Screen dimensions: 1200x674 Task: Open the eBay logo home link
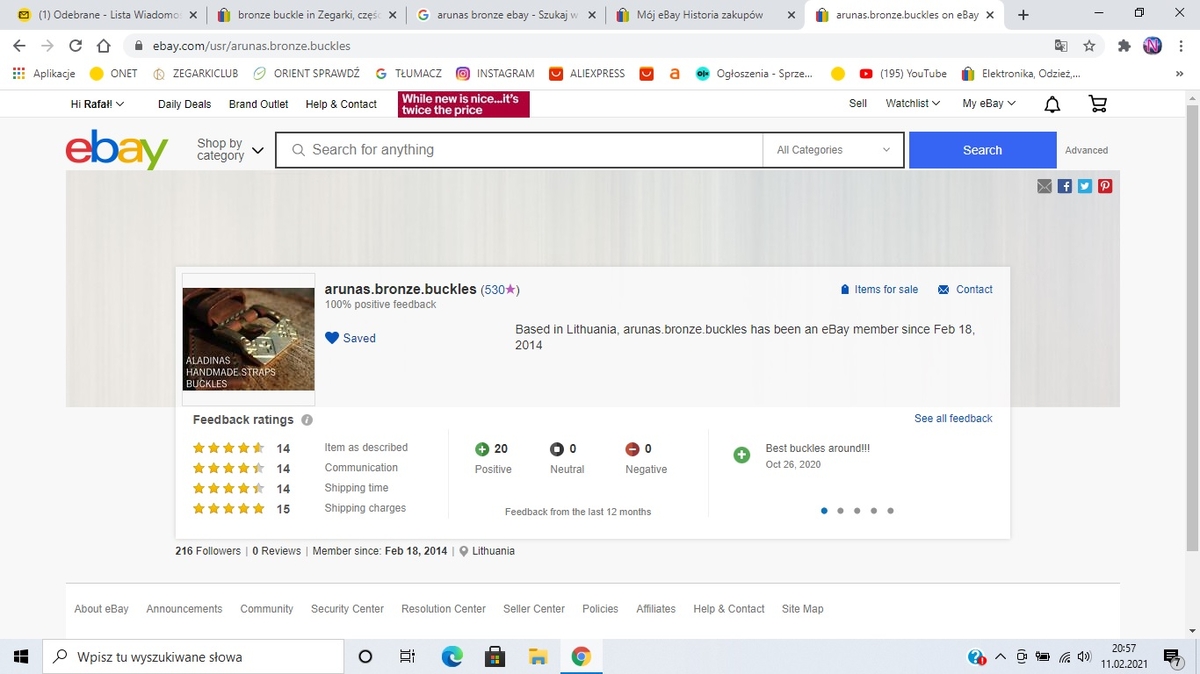pyautogui.click(x=117, y=149)
